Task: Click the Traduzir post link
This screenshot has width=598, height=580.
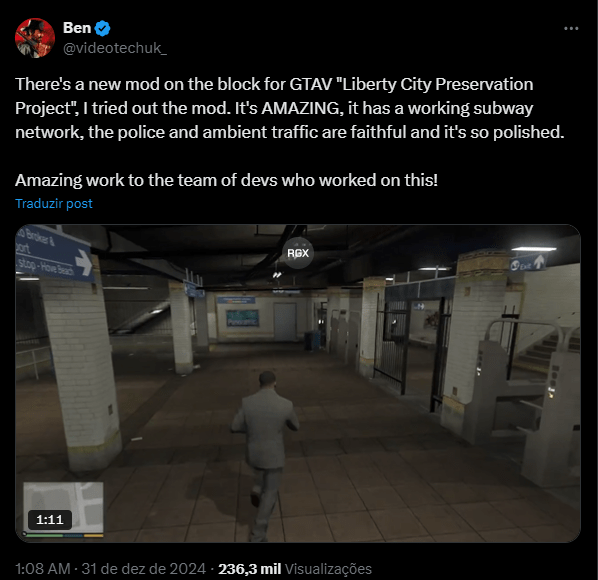Action: point(54,203)
